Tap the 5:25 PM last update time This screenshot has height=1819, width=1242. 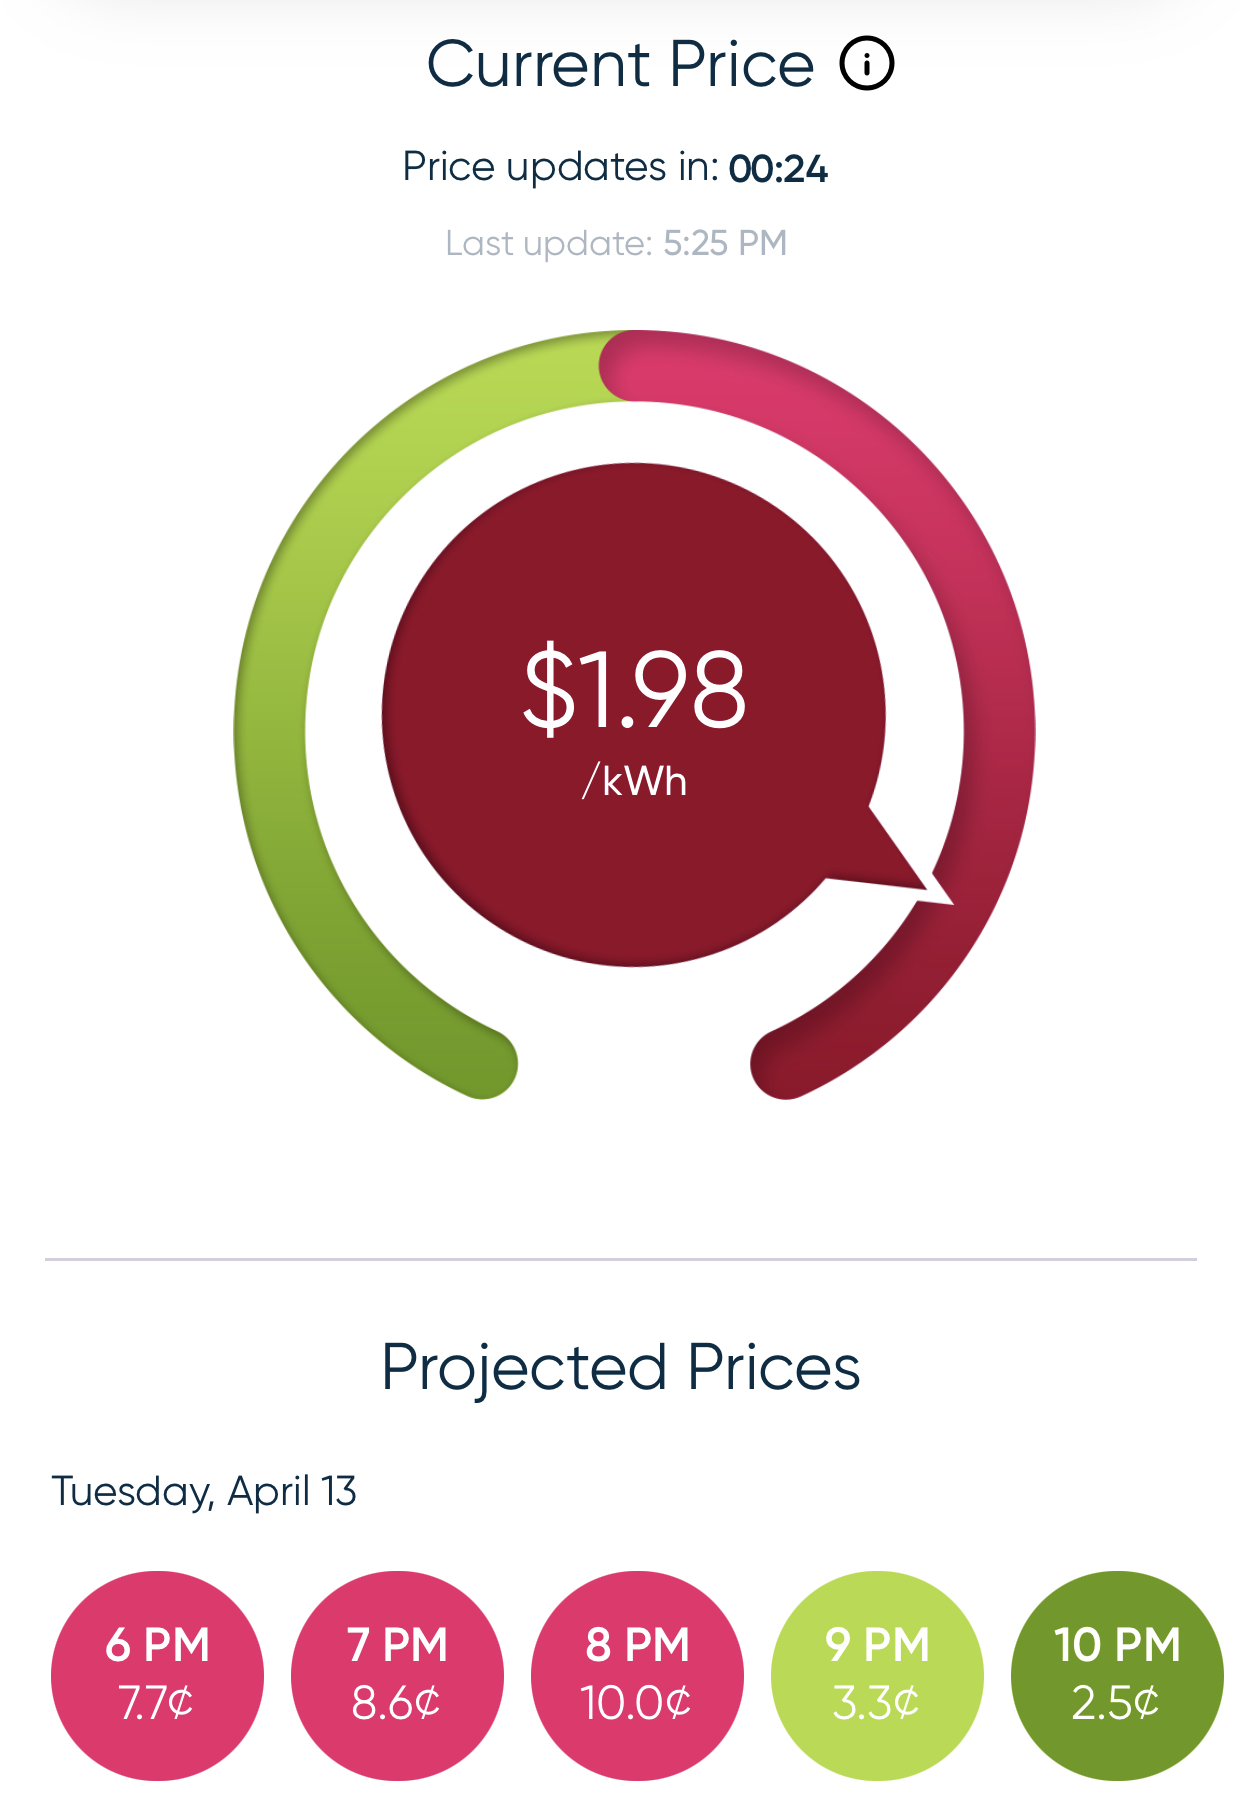point(725,243)
